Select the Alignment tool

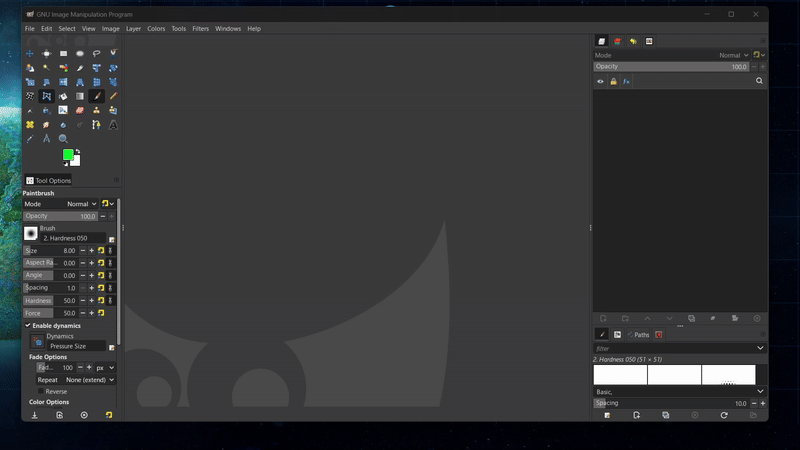[x=46, y=54]
